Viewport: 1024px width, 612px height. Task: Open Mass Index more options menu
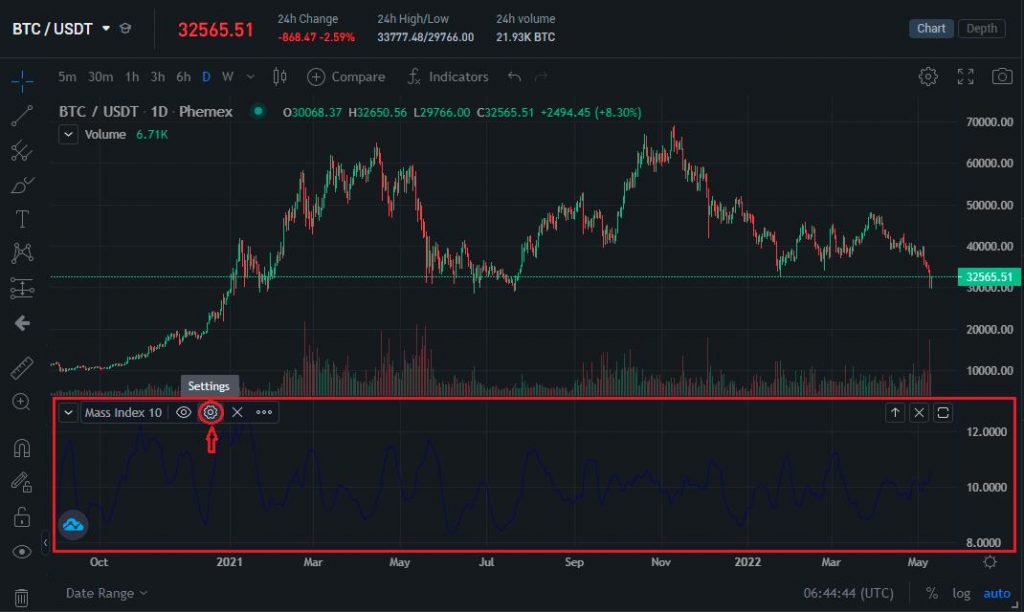263,412
